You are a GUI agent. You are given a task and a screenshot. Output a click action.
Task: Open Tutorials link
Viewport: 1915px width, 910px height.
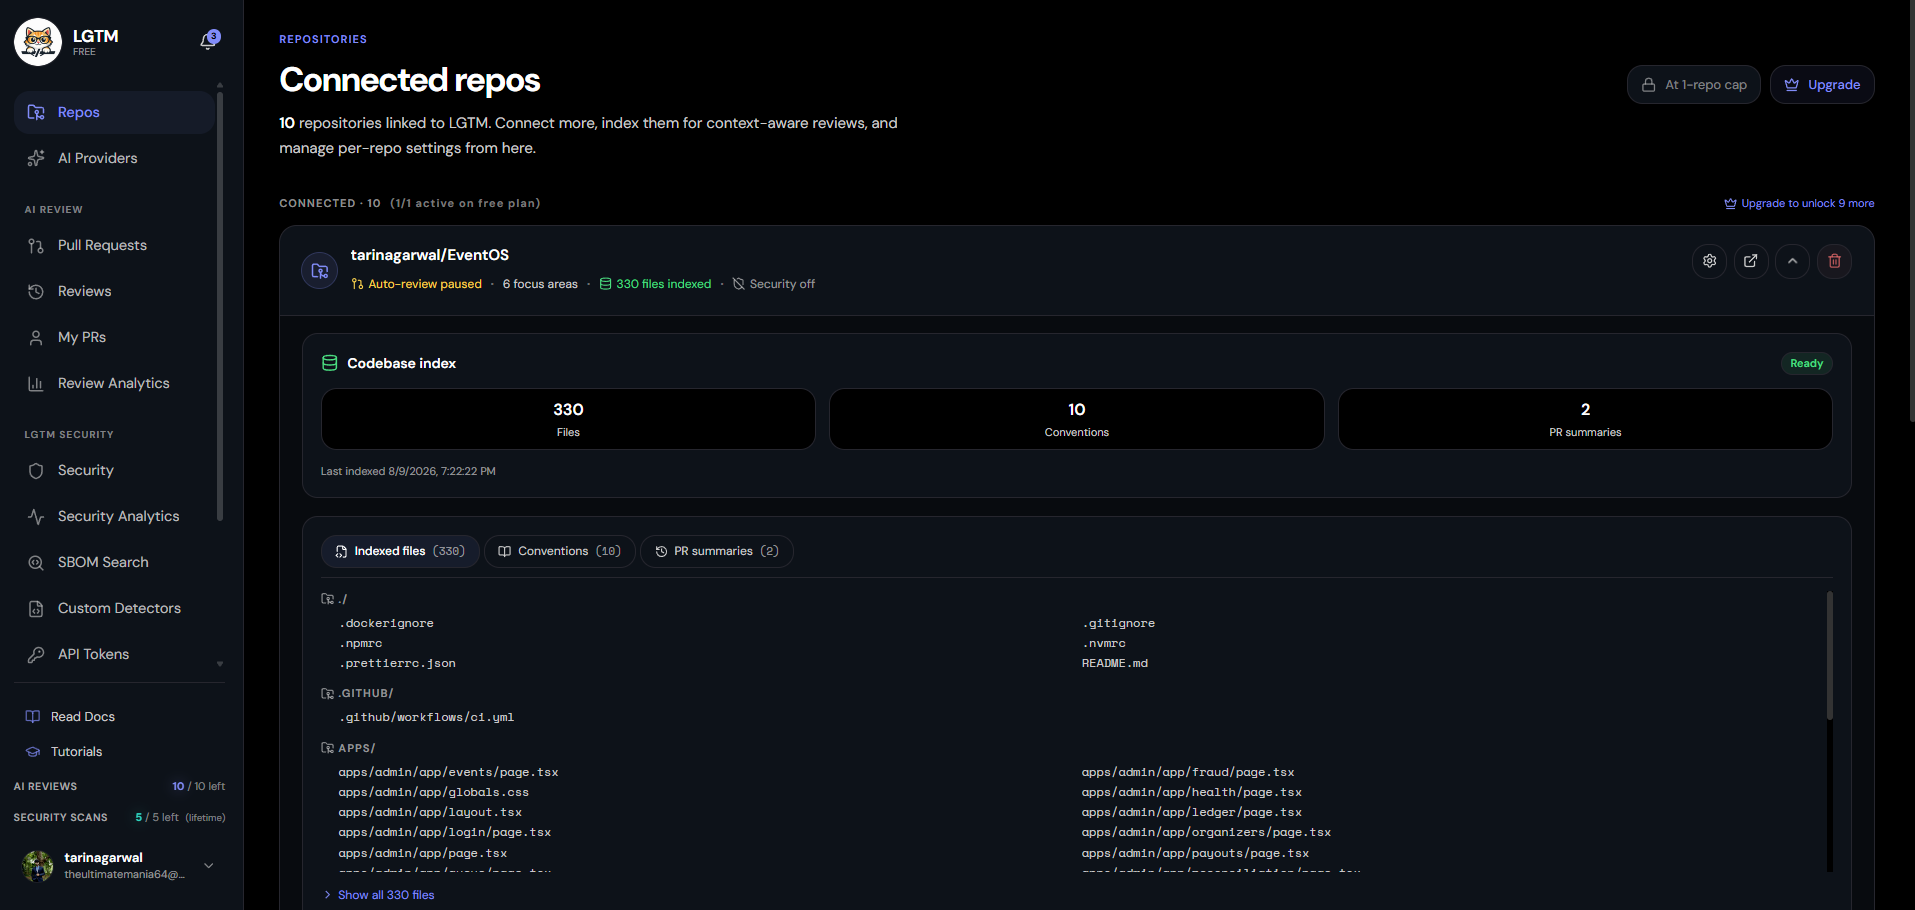click(x=64, y=752)
